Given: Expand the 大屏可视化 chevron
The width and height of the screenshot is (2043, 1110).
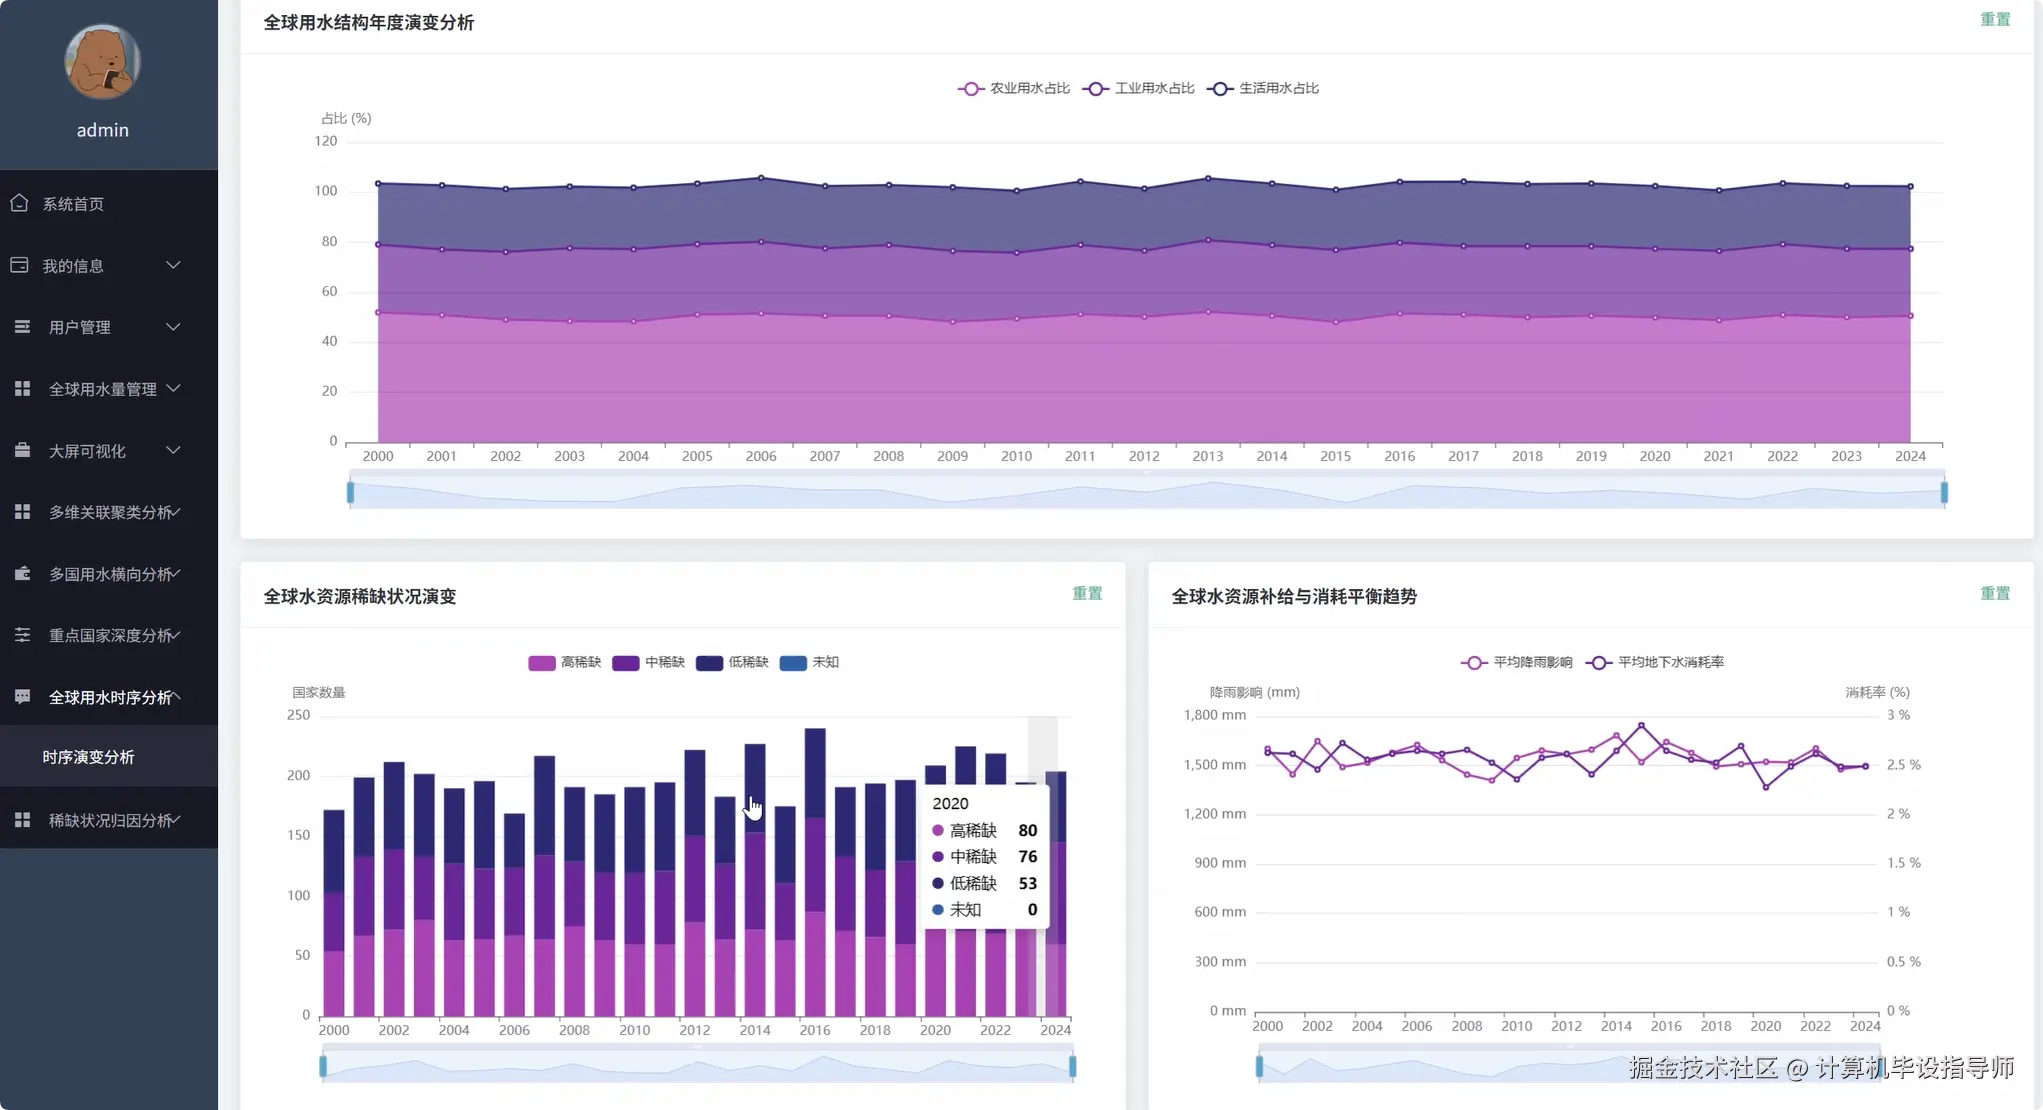Looking at the screenshot, I should (173, 451).
